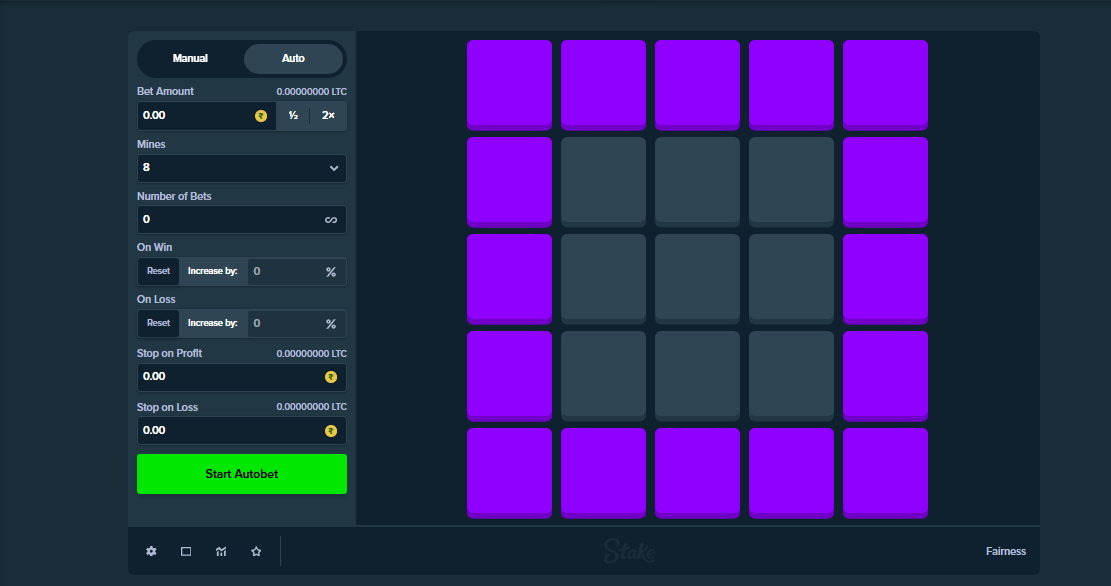
Task: Select gray tile in second row, third column
Action: [697, 182]
